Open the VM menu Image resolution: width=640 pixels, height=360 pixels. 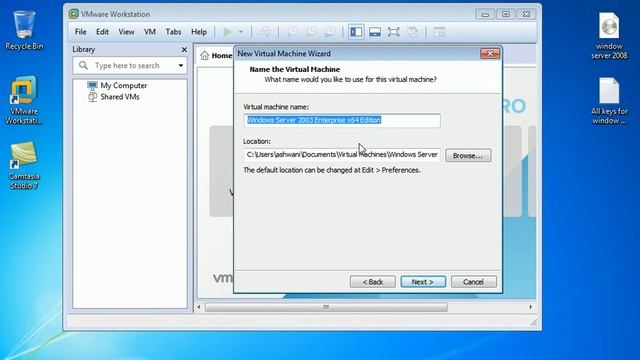click(150, 32)
